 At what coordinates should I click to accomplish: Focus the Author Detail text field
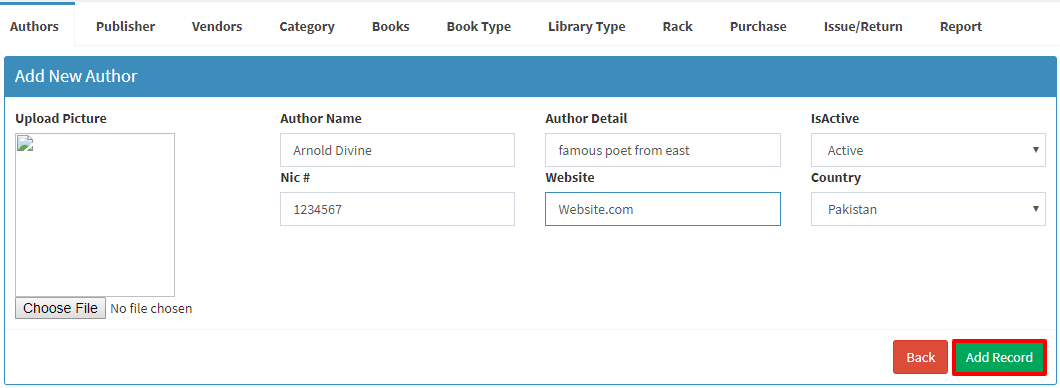click(x=663, y=150)
